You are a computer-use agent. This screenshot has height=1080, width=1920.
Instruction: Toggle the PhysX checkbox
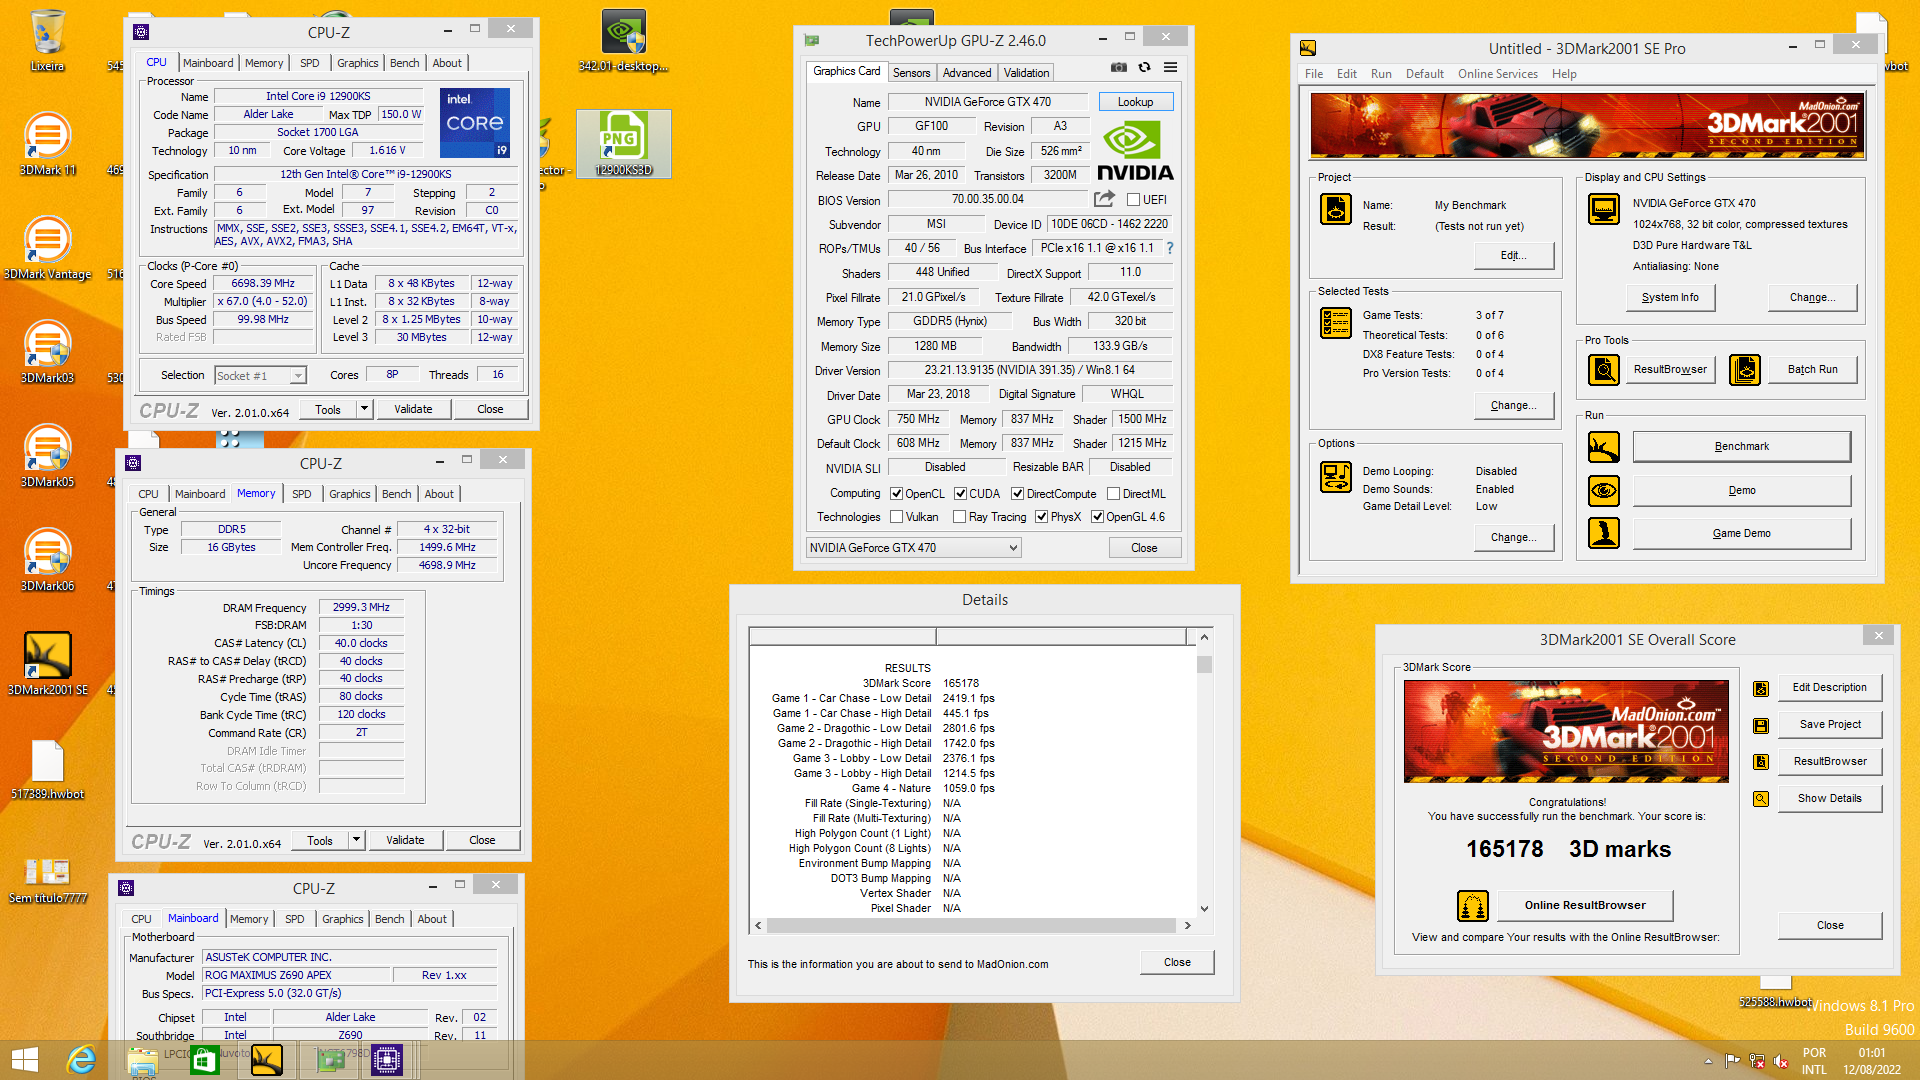tap(1042, 517)
